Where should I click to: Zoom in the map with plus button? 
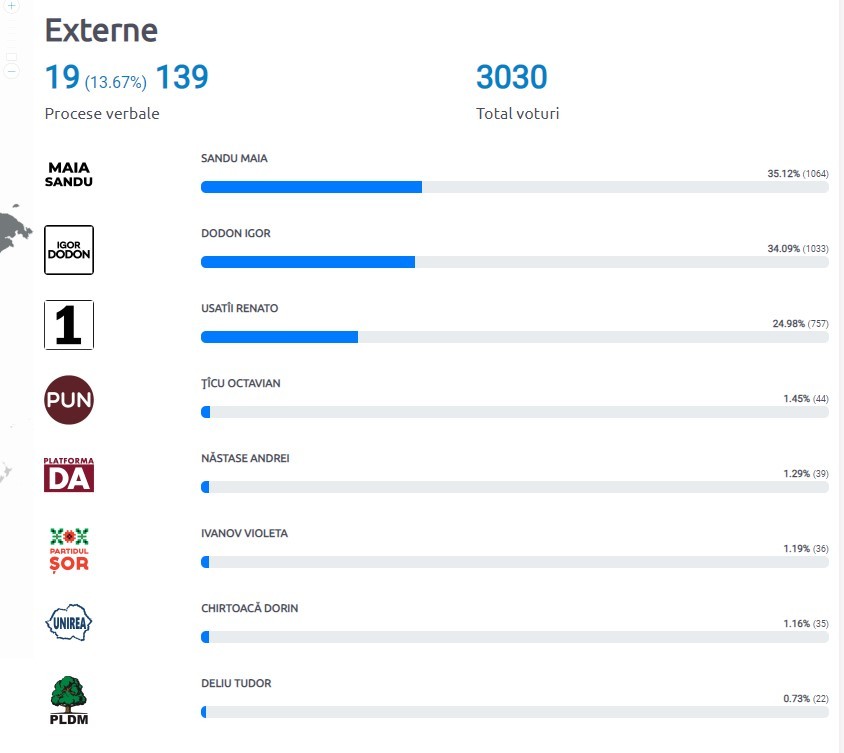pos(11,6)
